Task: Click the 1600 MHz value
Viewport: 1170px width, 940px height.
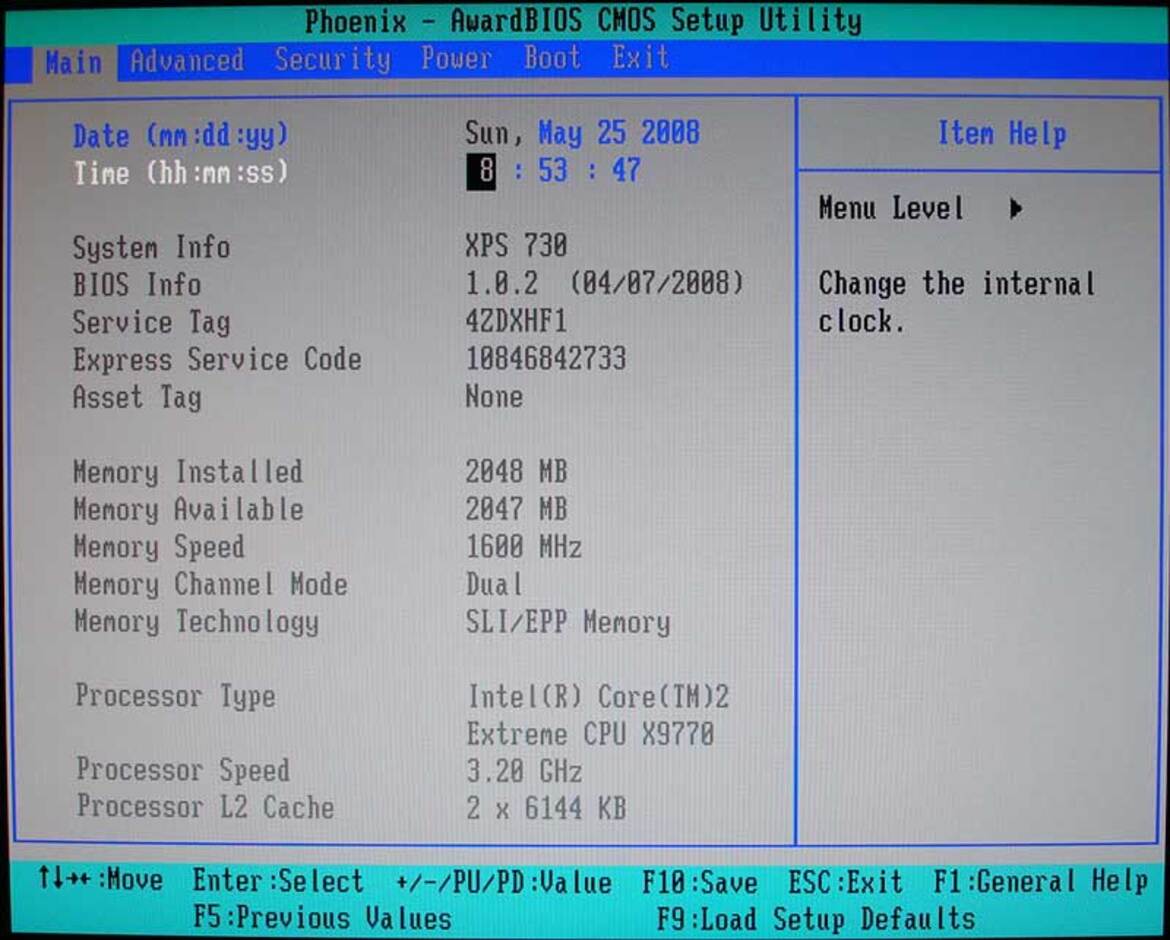Action: point(524,547)
